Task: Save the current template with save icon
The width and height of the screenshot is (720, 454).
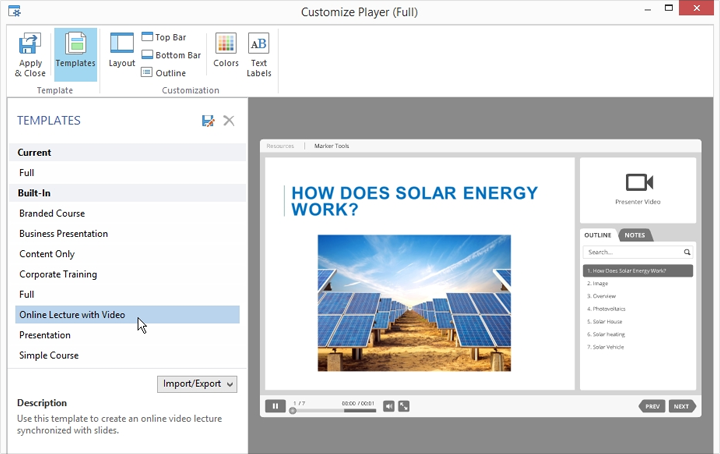Action: pyautogui.click(x=208, y=121)
